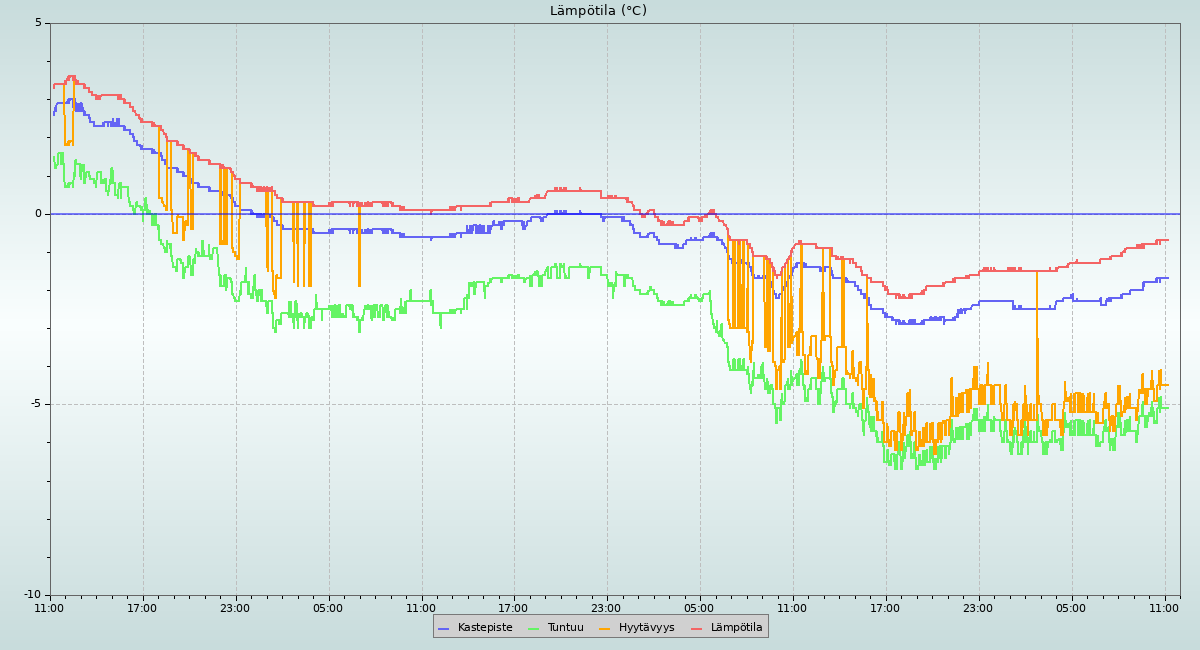Click the -10 label on the y-axis
Viewport: 1200px width, 650px height.
33,595
